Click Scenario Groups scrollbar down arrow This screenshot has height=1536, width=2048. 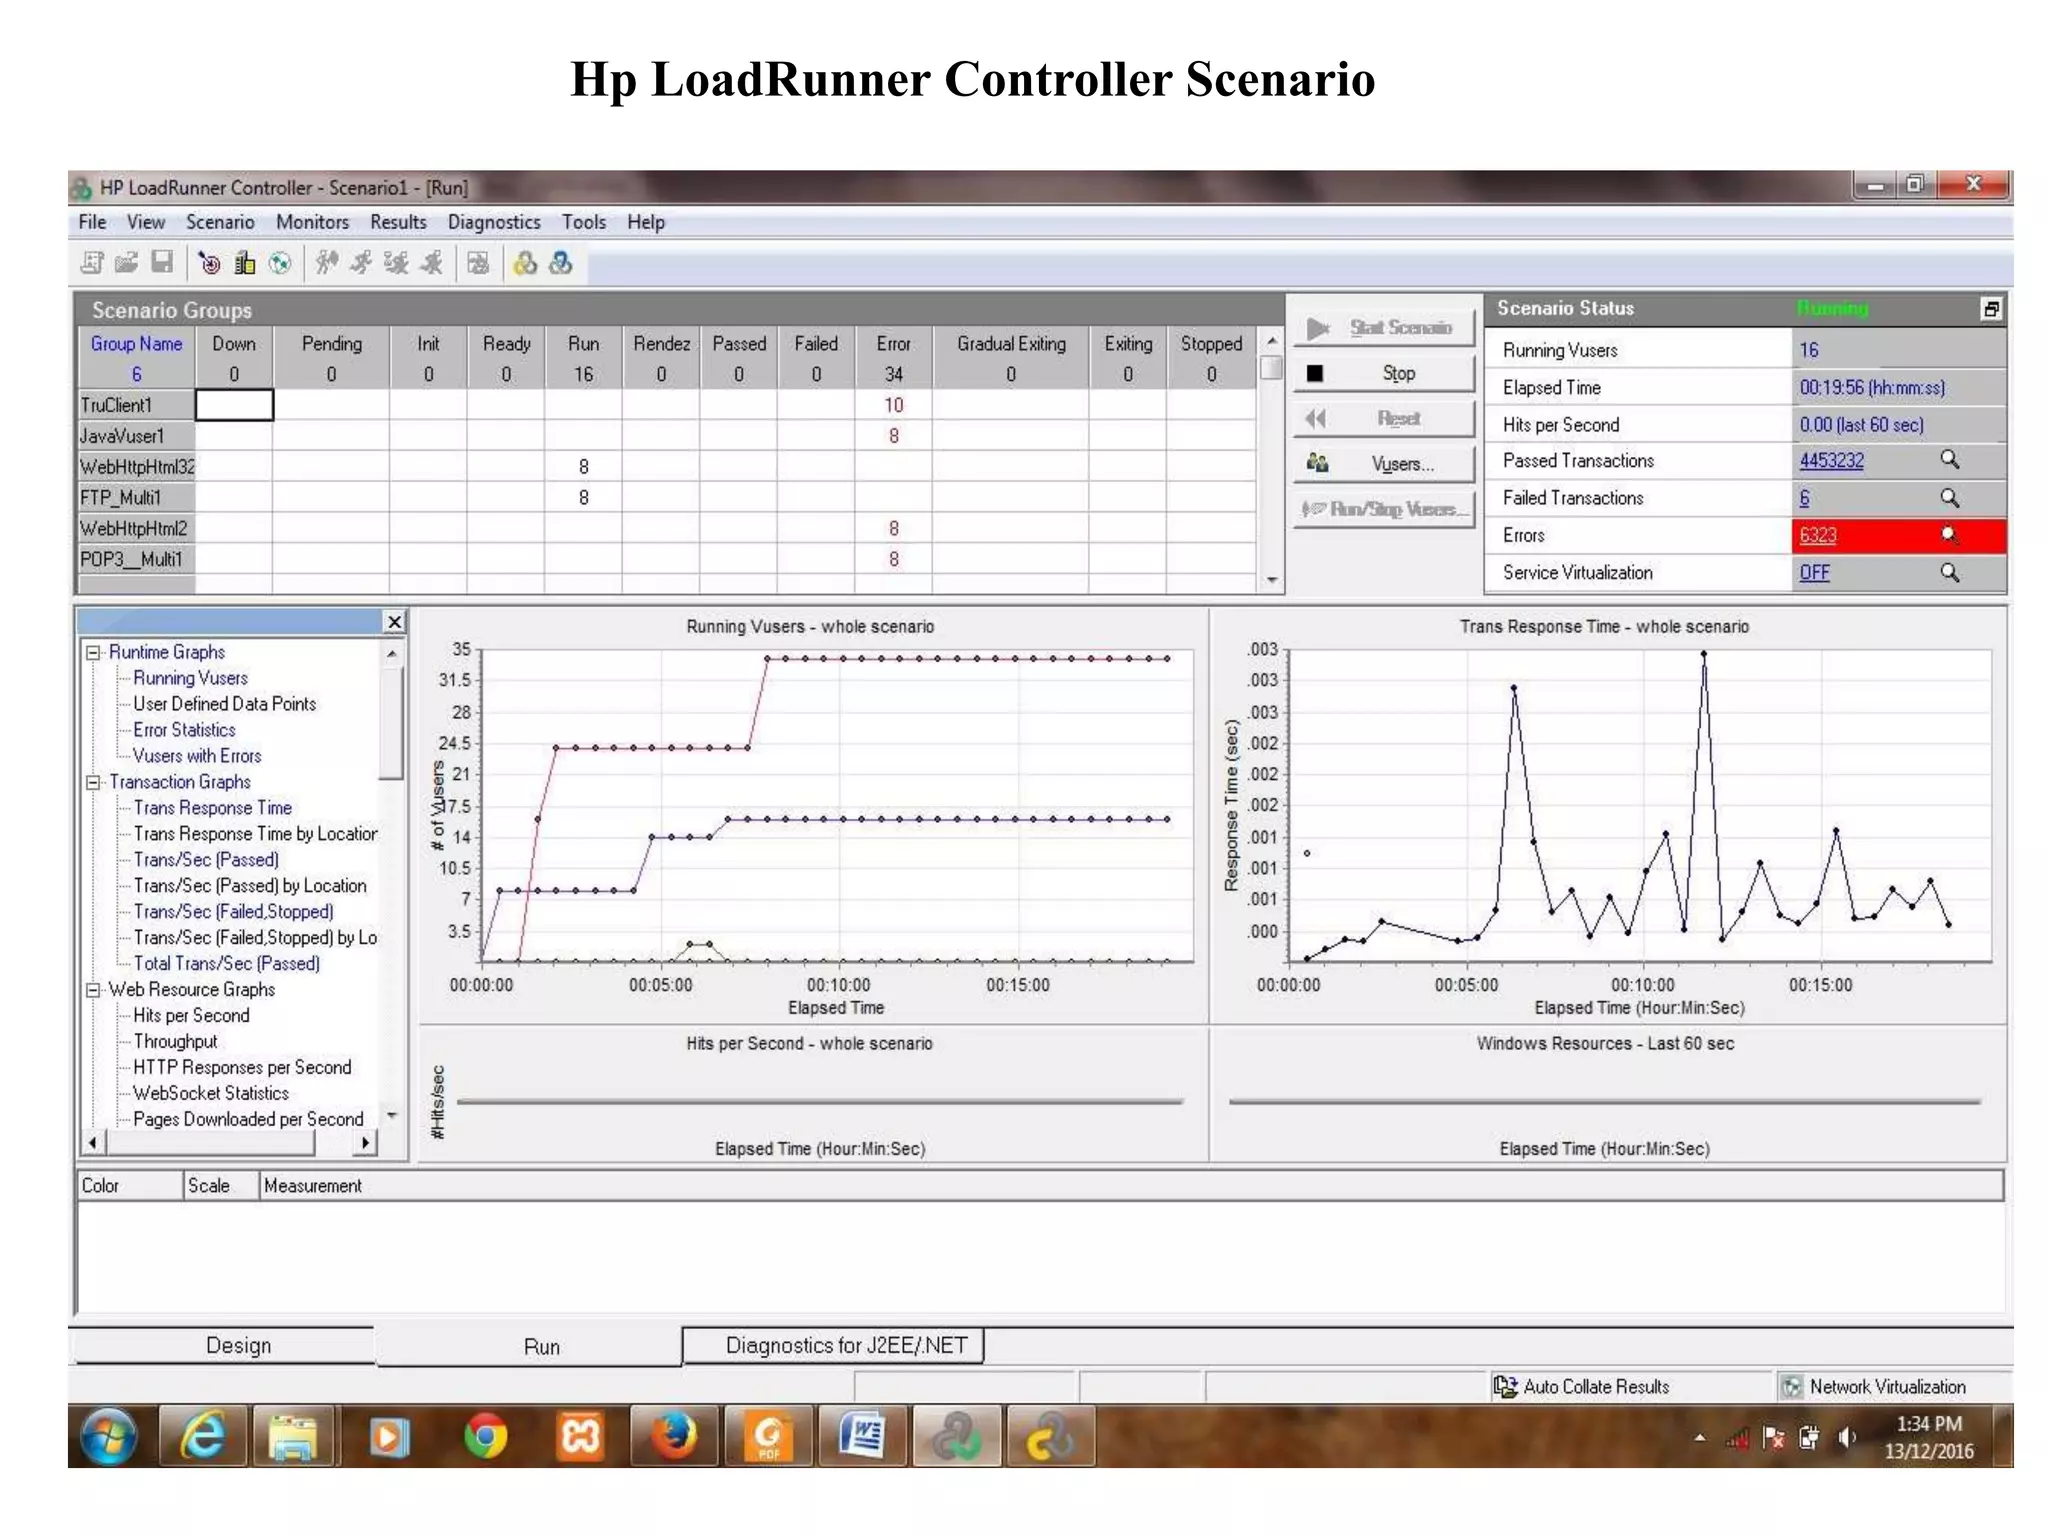[x=1271, y=580]
